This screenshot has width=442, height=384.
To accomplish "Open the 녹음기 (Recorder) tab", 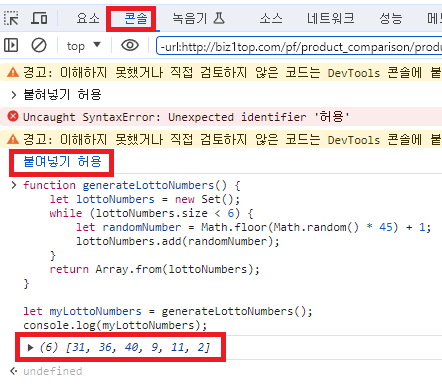I will pos(198,18).
